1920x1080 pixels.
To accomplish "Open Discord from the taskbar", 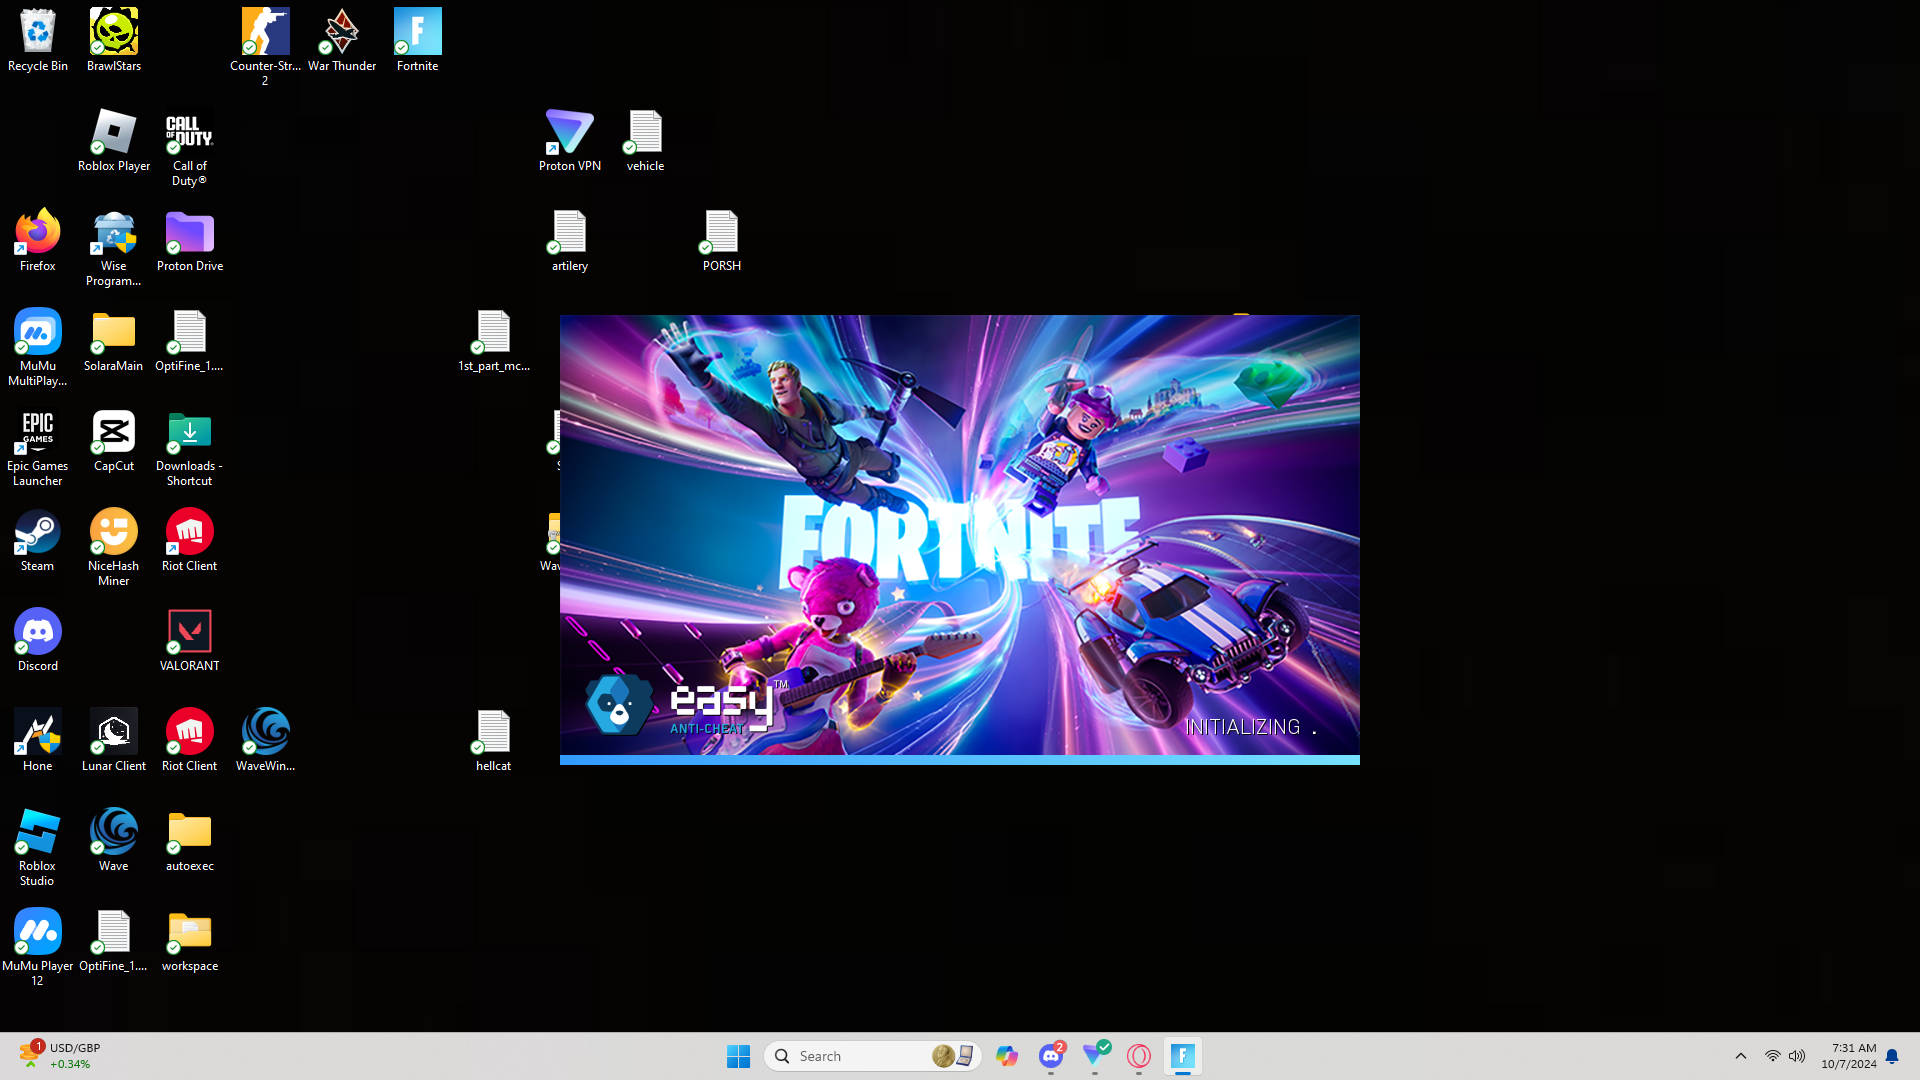I will click(x=1050, y=1056).
